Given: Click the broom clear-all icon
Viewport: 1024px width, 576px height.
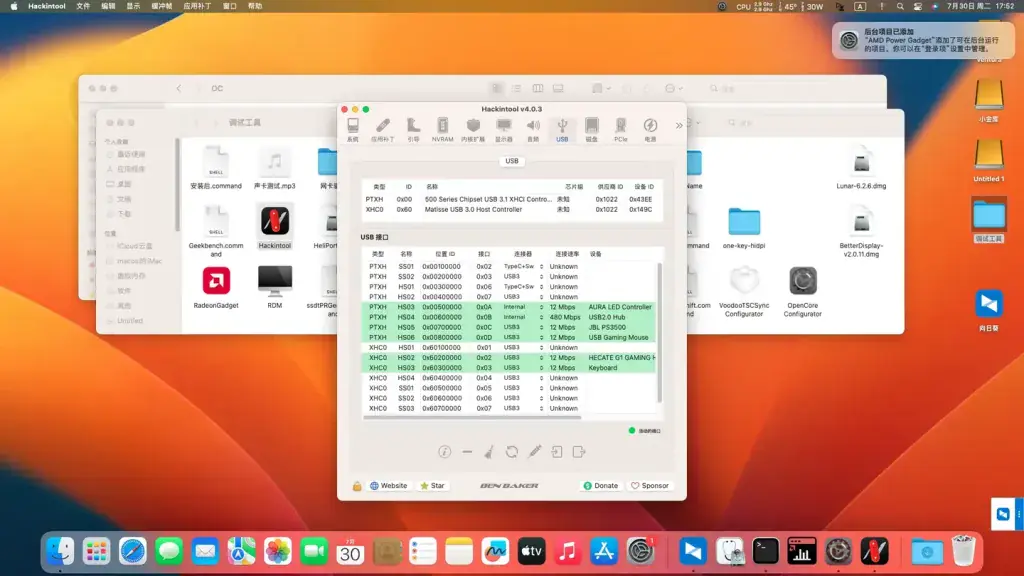Looking at the screenshot, I should pos(489,452).
